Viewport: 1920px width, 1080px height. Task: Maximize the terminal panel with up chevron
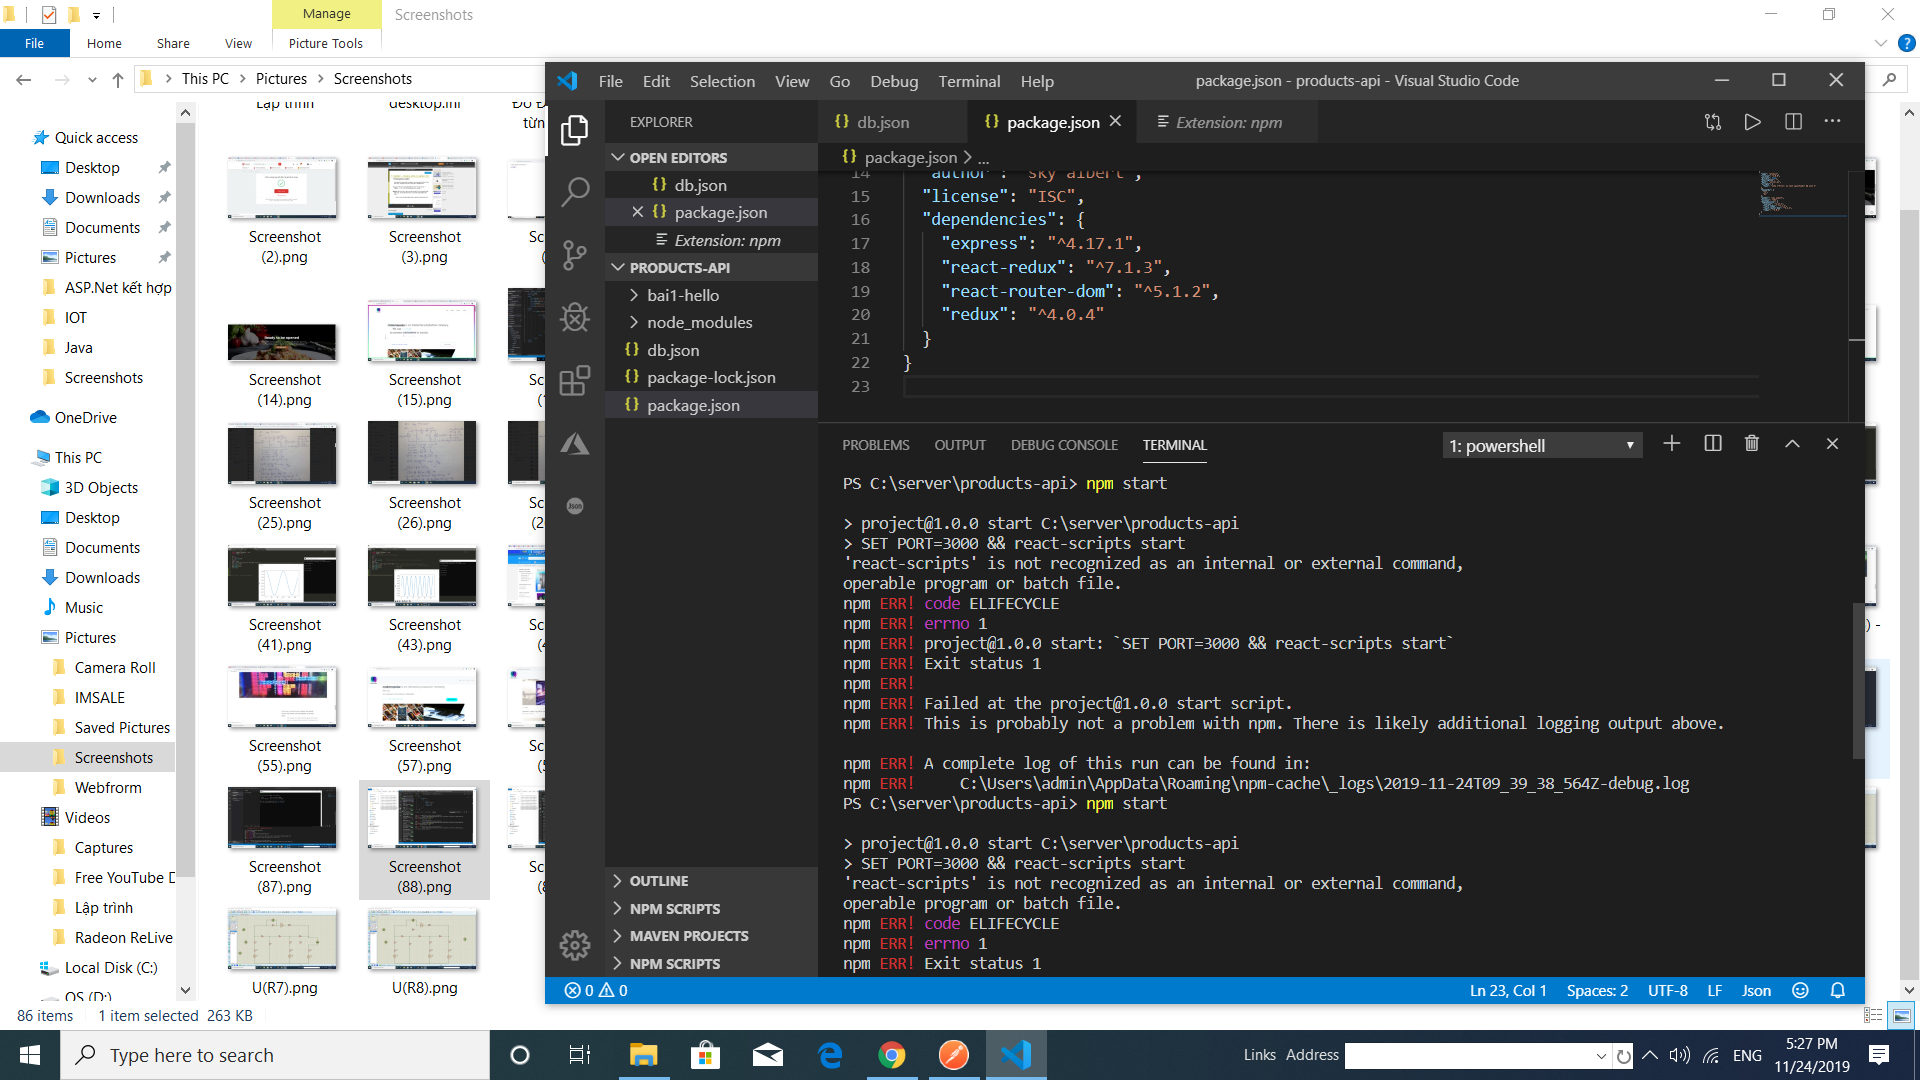tap(1792, 444)
